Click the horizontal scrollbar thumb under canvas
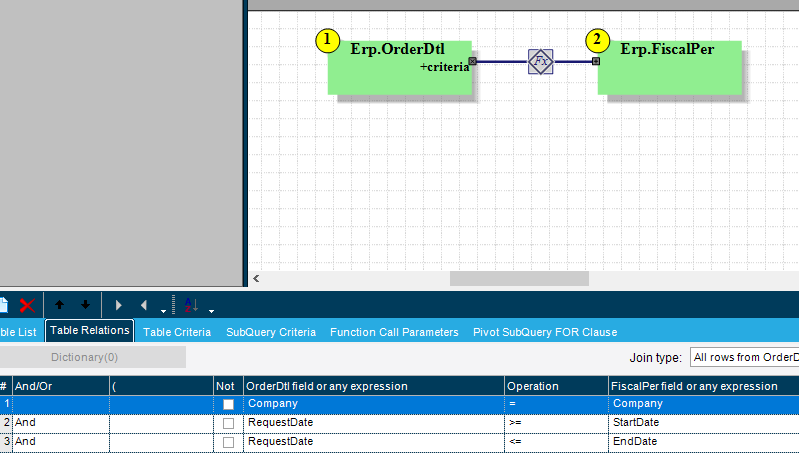Screen dimensions: 799x457 coord(519,278)
